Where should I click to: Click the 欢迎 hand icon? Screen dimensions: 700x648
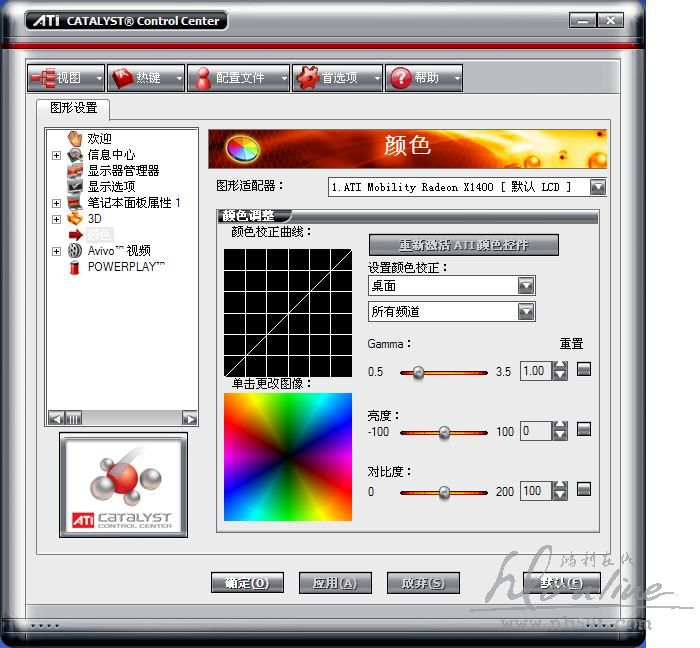coord(75,139)
